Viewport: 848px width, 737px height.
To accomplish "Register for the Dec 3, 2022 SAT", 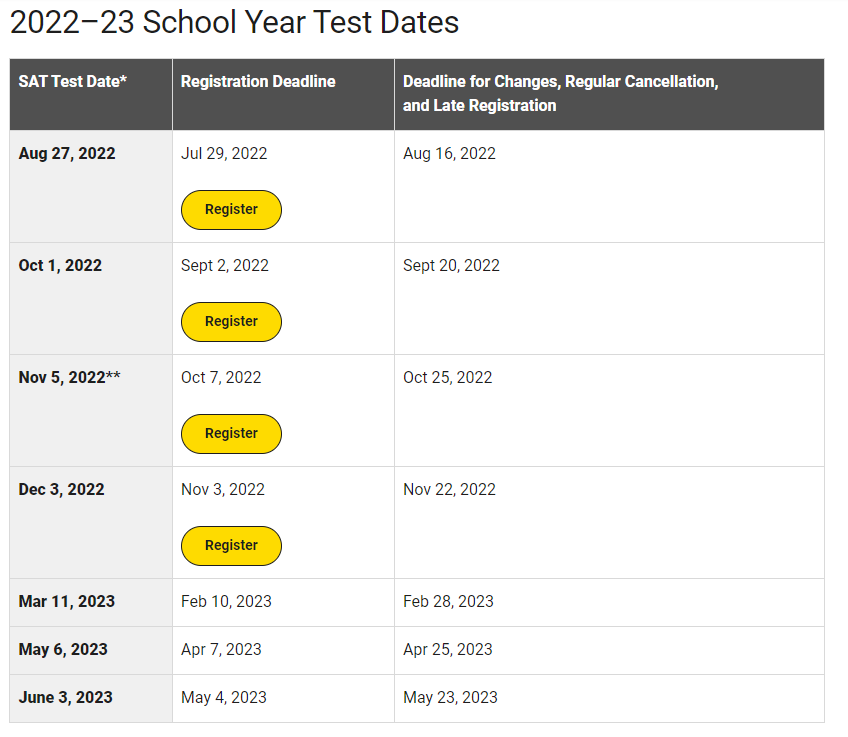I will (231, 546).
